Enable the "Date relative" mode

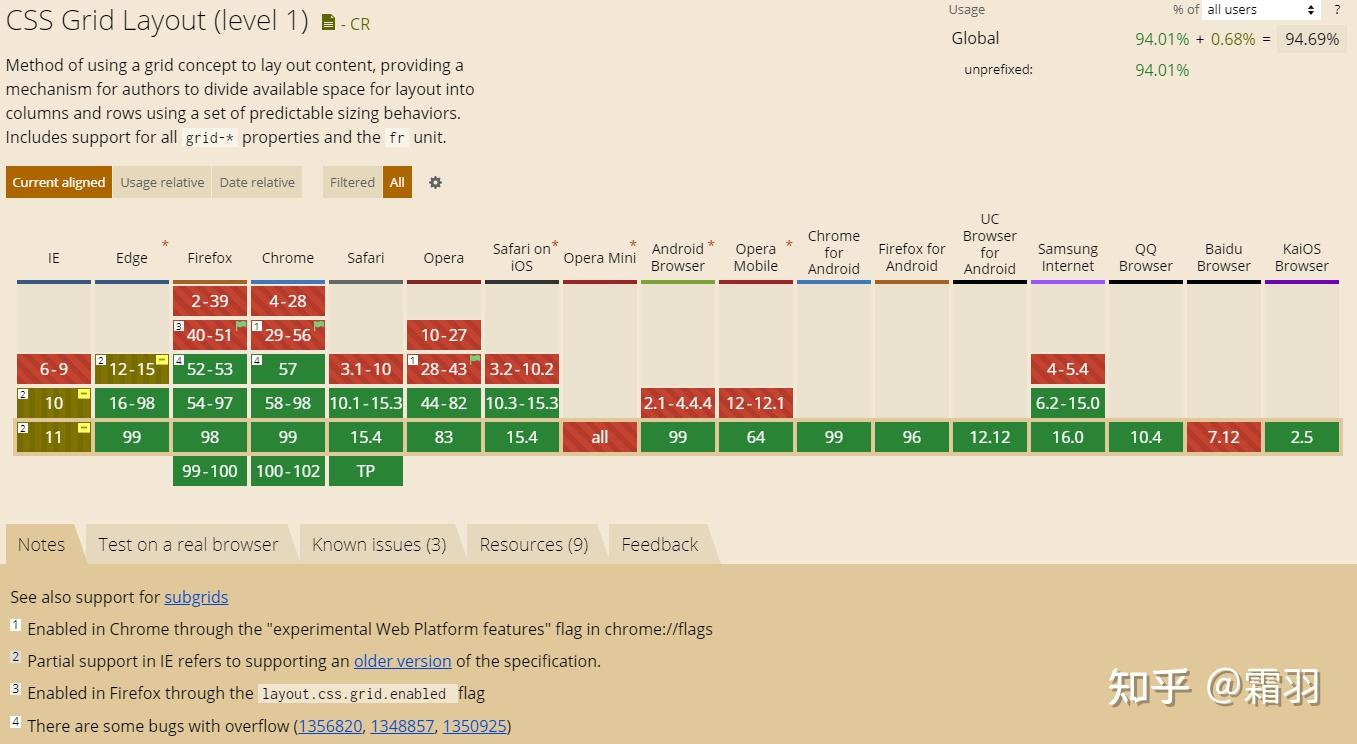click(256, 182)
